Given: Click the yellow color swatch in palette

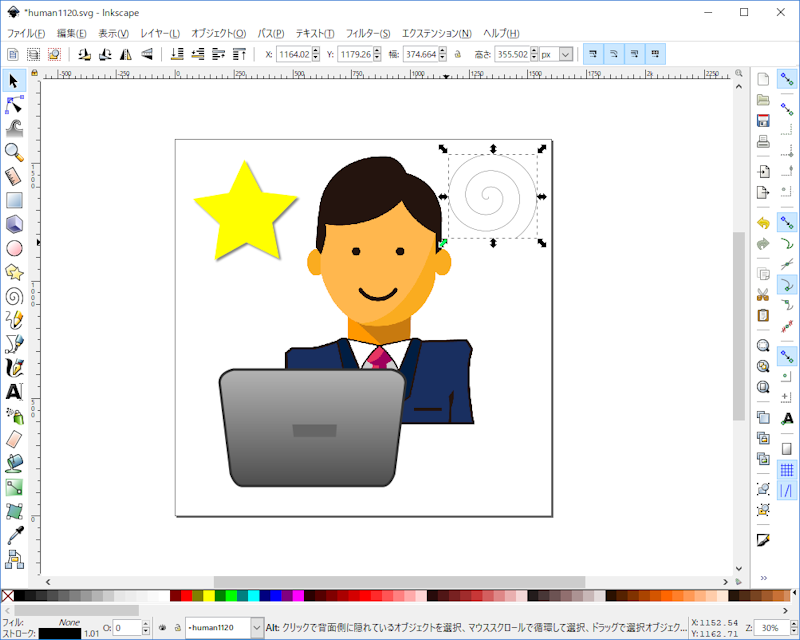Looking at the screenshot, I should [x=209, y=596].
